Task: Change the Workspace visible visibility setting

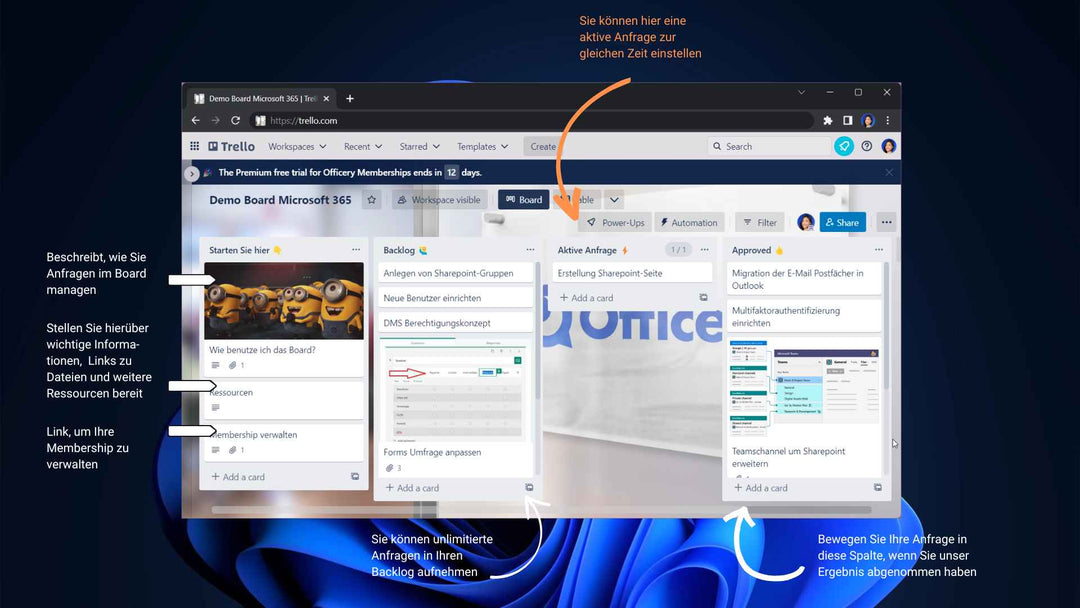Action: click(439, 200)
